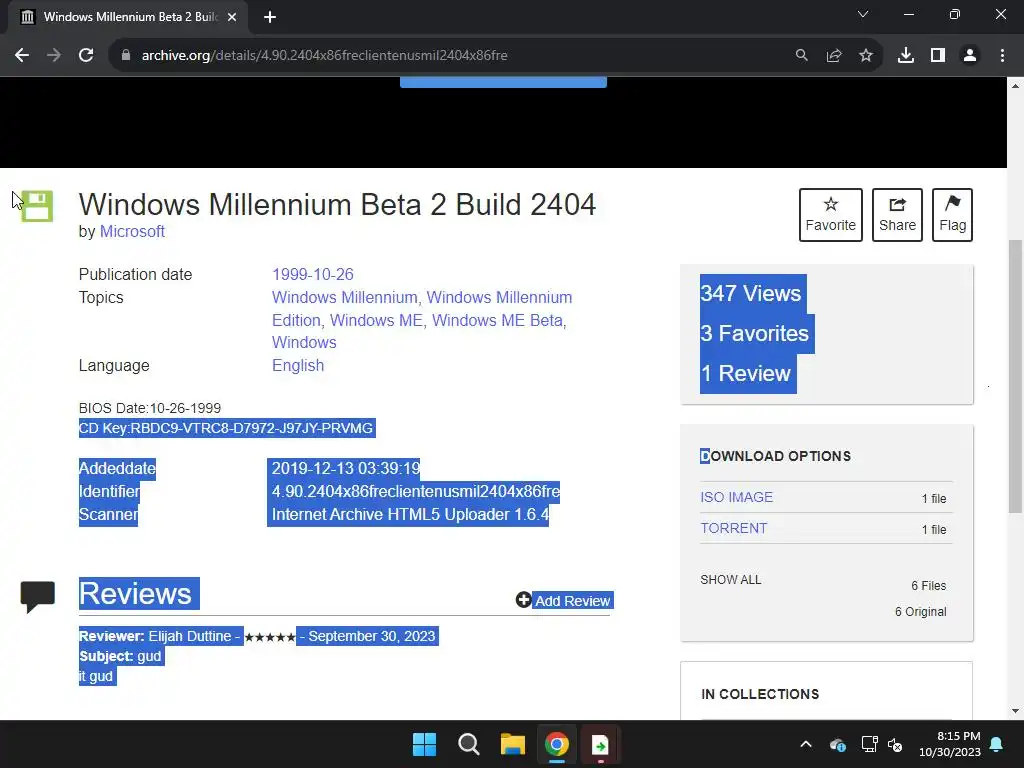Open the Windows Start menu
The height and width of the screenshot is (768, 1024).
(x=424, y=744)
